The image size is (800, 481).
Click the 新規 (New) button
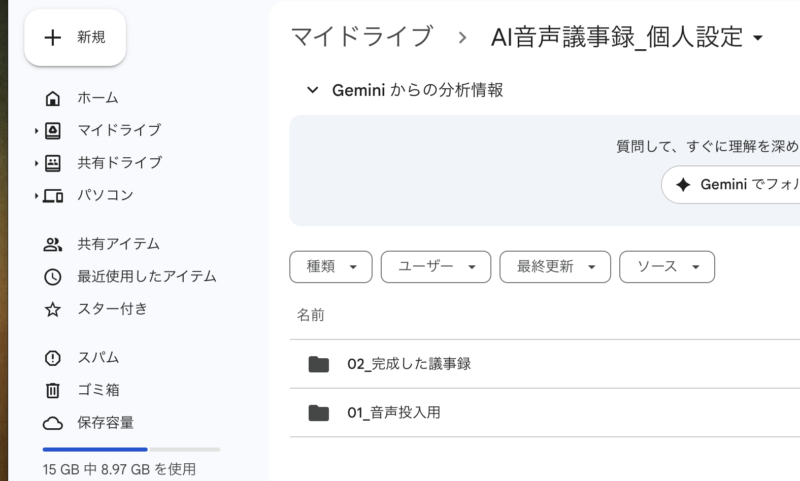[75, 38]
